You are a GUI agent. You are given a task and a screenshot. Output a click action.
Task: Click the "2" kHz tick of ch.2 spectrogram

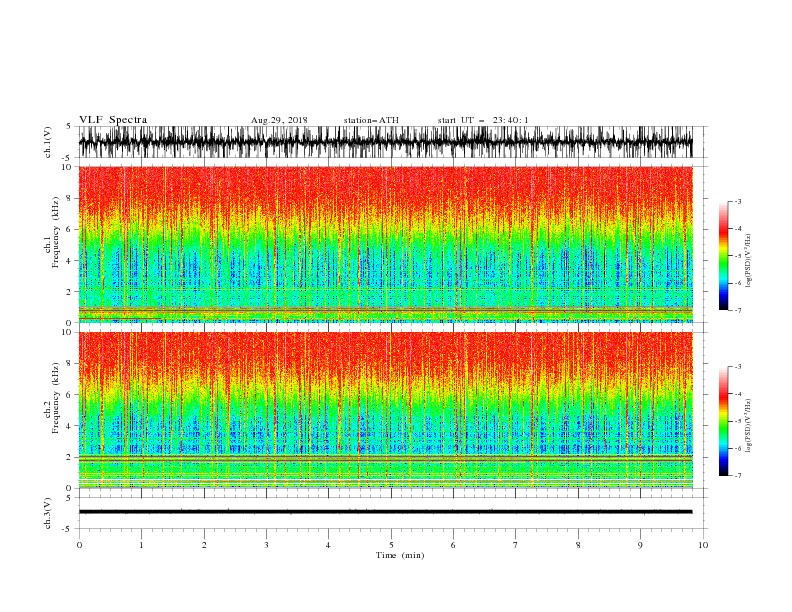click(x=69, y=457)
